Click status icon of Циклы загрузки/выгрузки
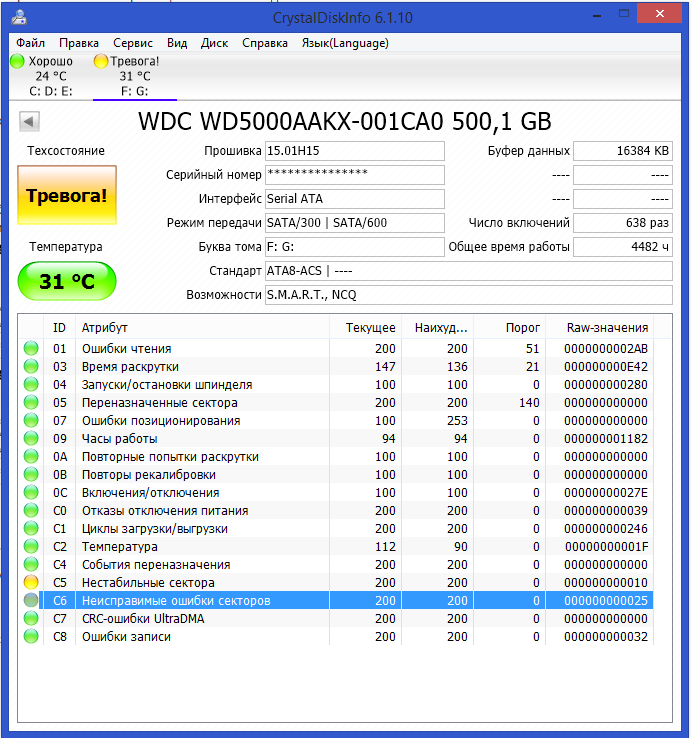This screenshot has height=738, width=695. click(31, 529)
